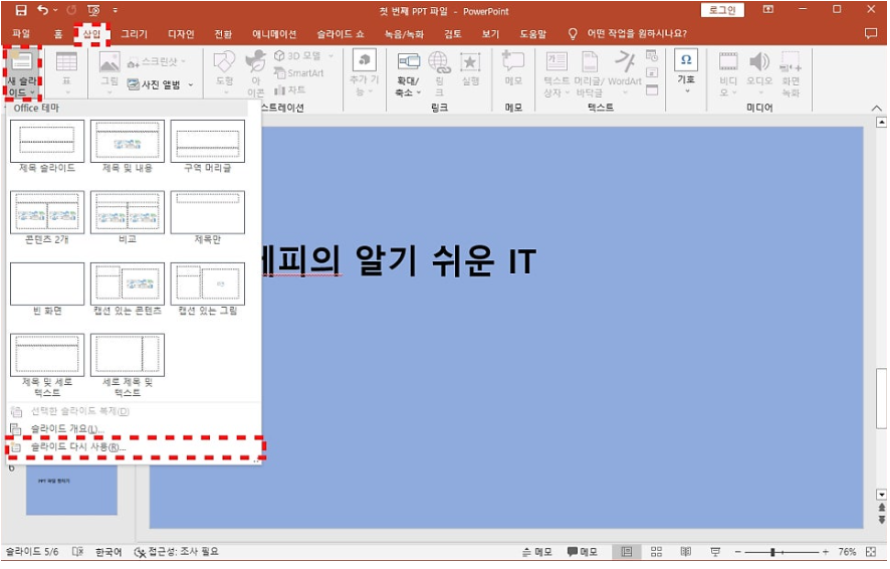890x569 pixels.
Task: Click the 새 슬라이드 dropdown button
Action: point(22,74)
